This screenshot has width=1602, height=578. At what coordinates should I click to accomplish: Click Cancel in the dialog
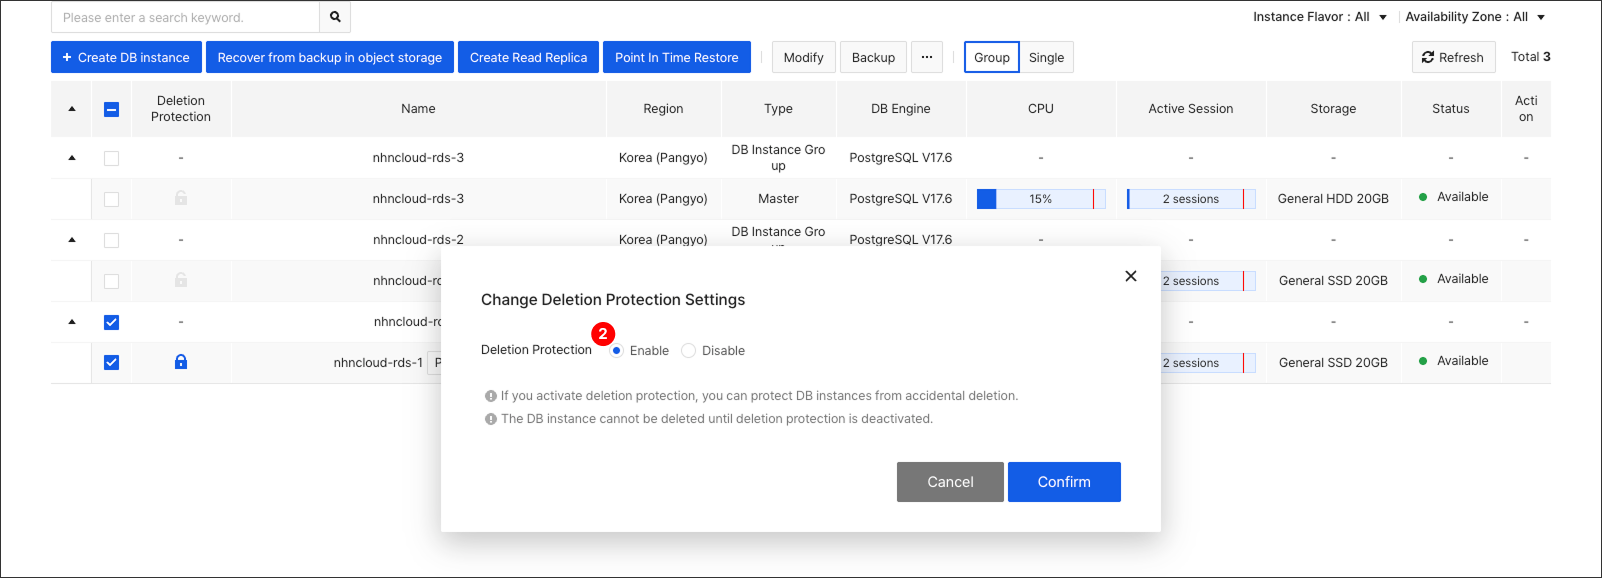tap(950, 482)
